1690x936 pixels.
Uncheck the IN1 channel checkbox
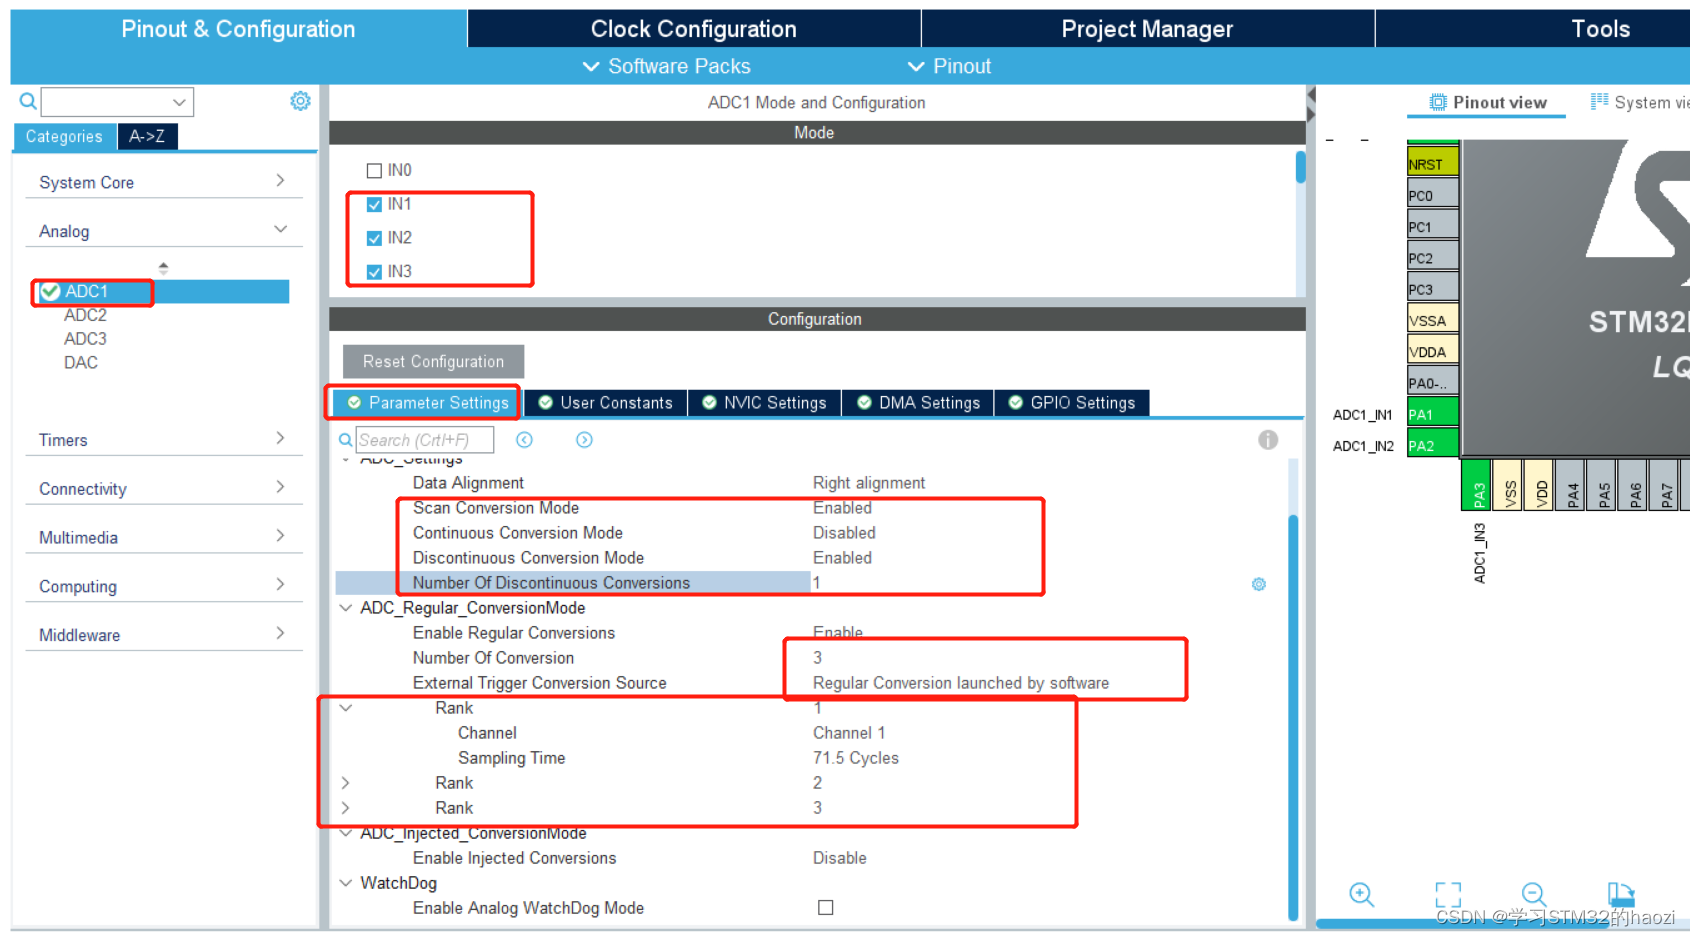[x=374, y=204]
